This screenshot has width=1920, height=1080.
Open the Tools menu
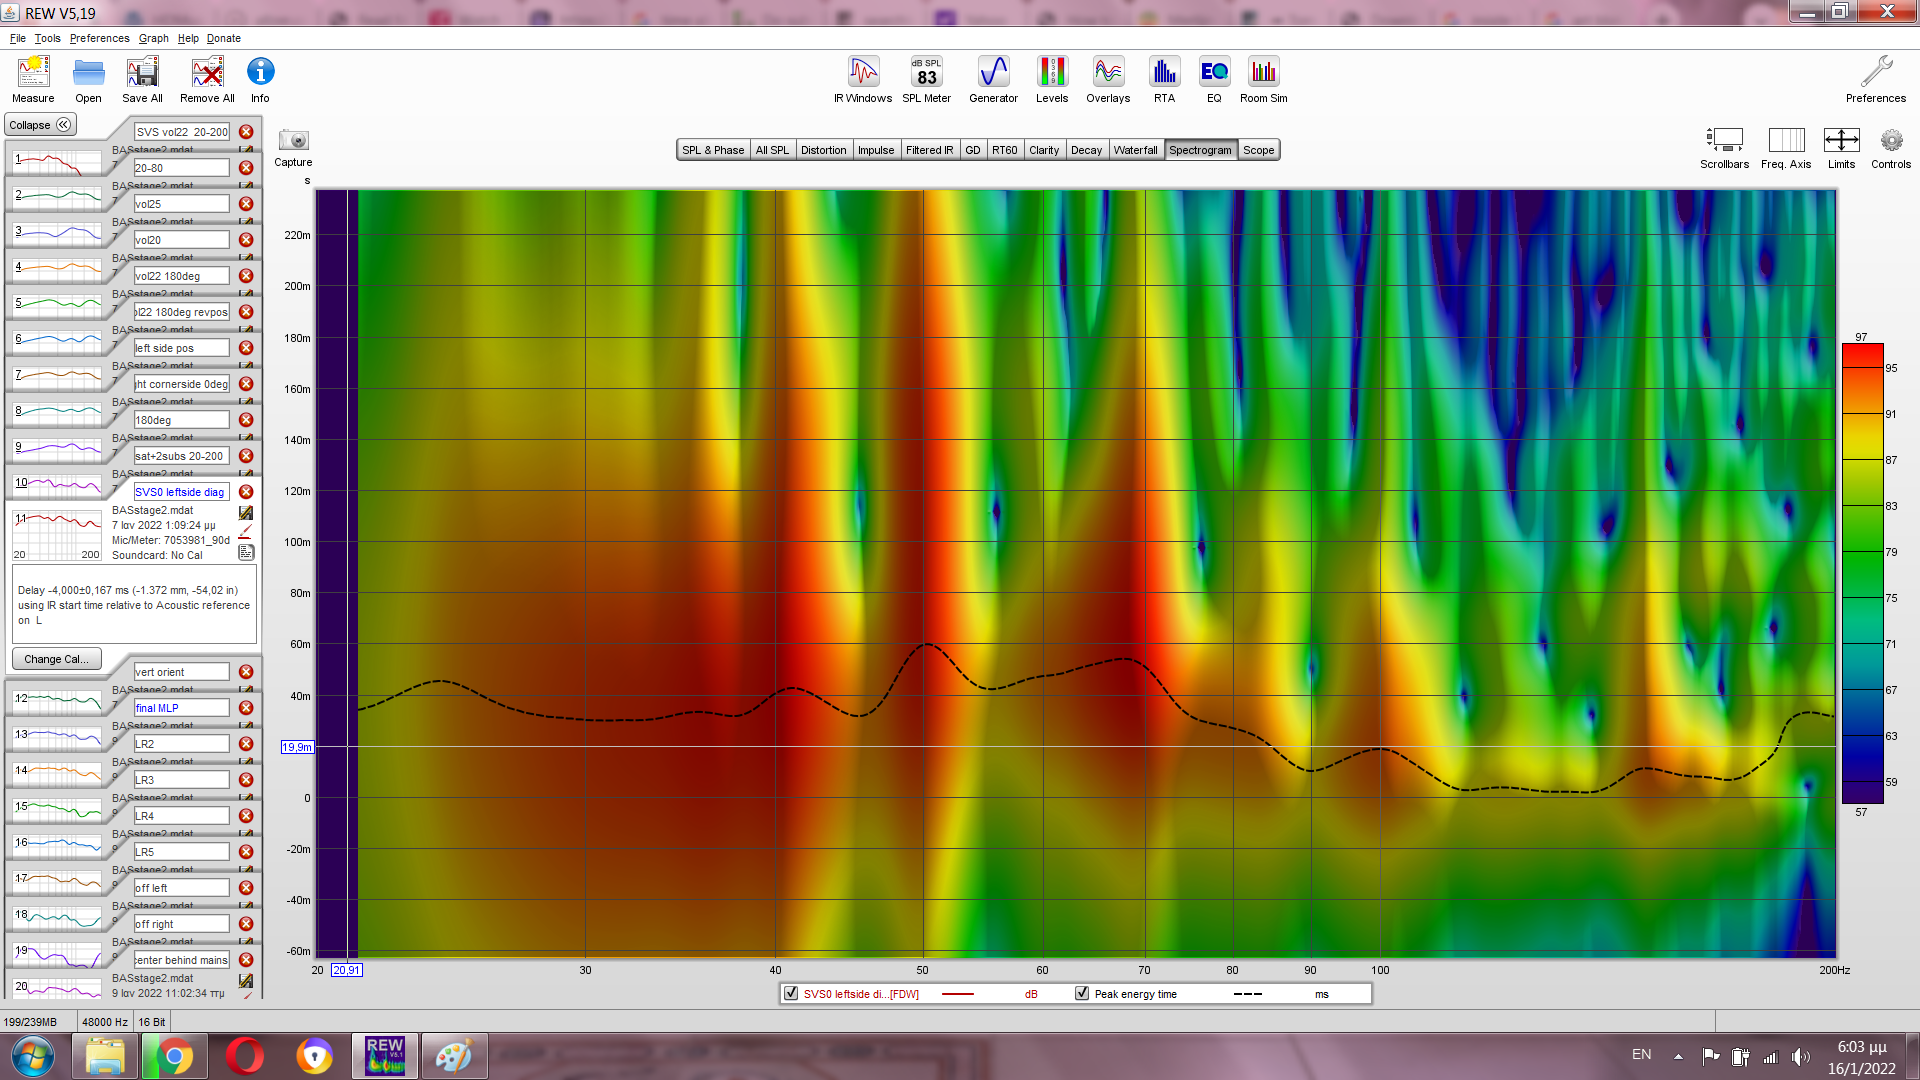coord(47,38)
